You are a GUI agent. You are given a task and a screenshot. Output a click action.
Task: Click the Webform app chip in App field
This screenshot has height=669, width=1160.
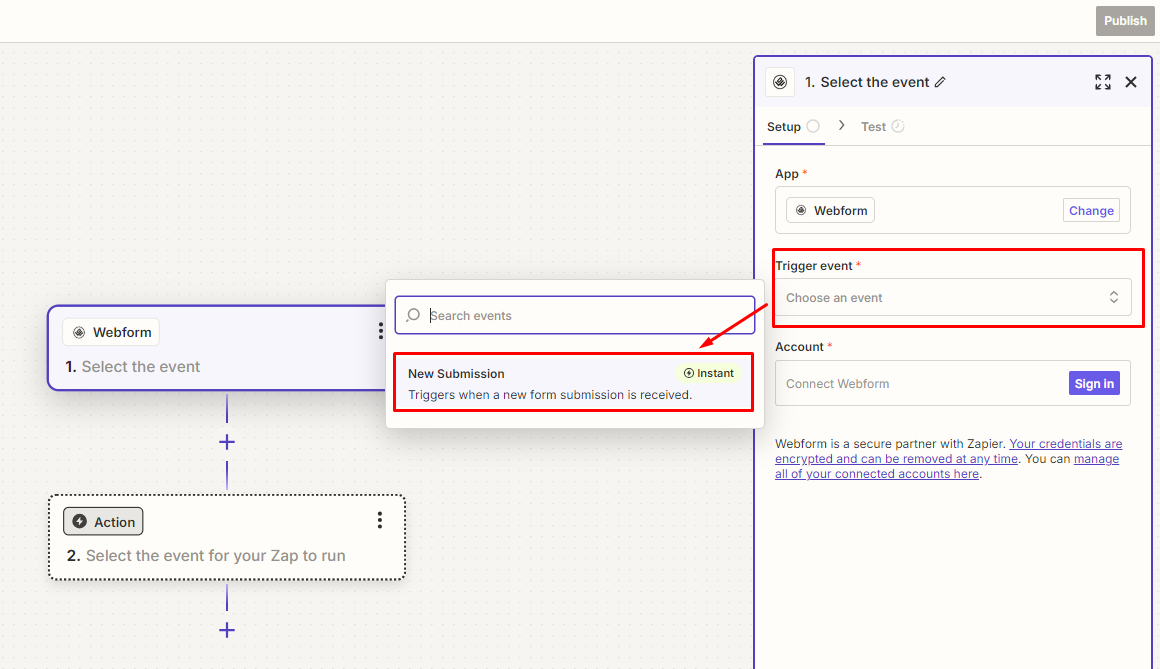coord(830,210)
